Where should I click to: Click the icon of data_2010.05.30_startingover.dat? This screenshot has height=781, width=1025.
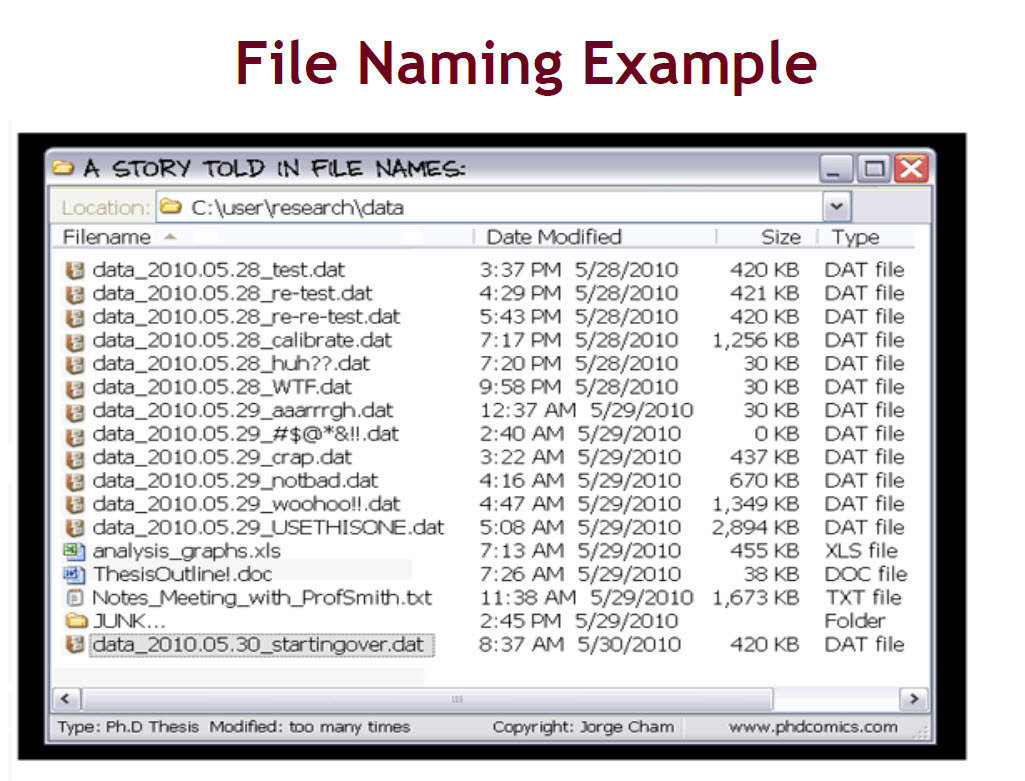(75, 645)
